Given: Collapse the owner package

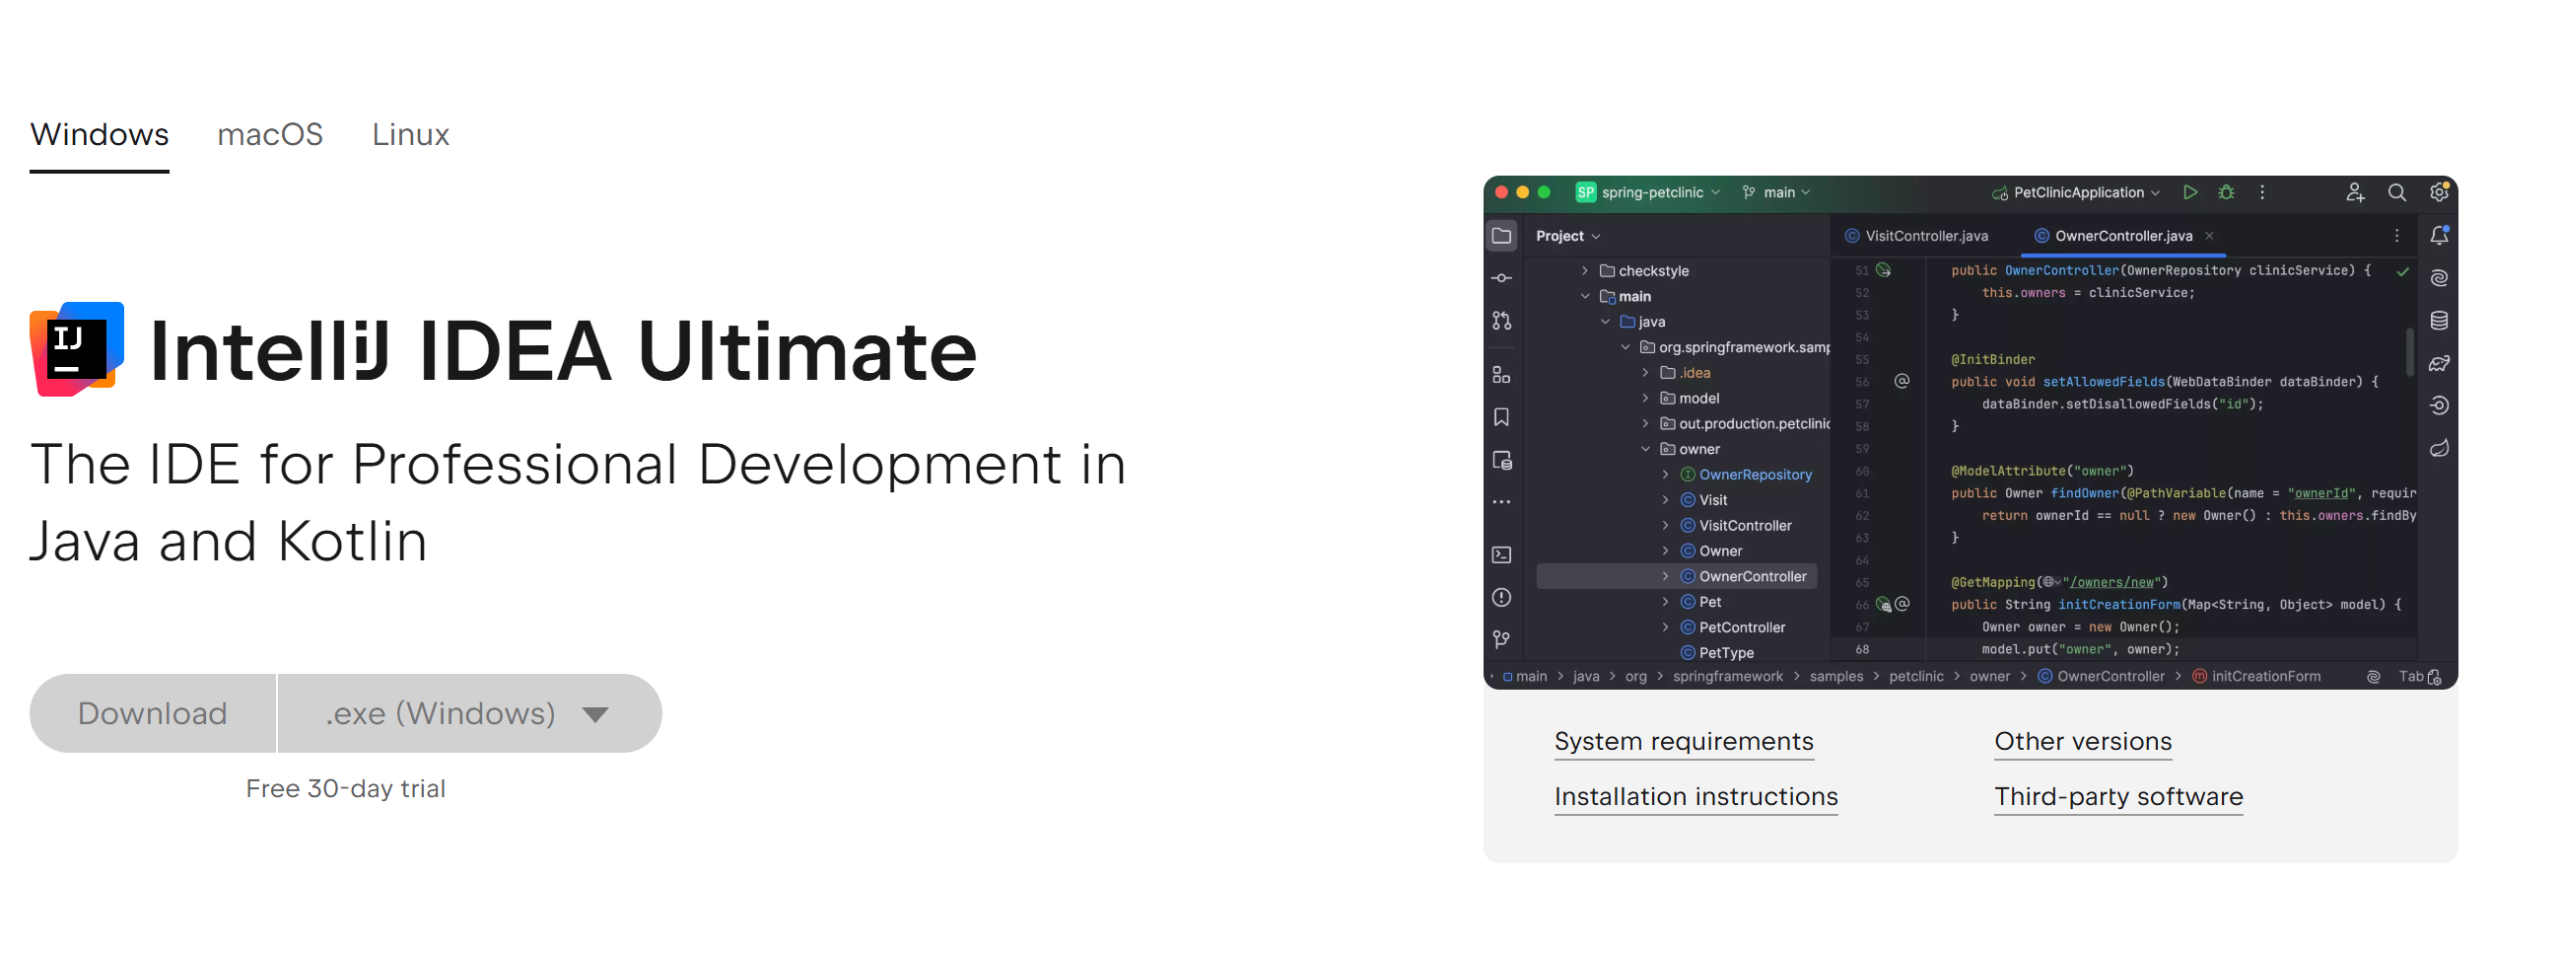Looking at the screenshot, I should click(x=1645, y=449).
